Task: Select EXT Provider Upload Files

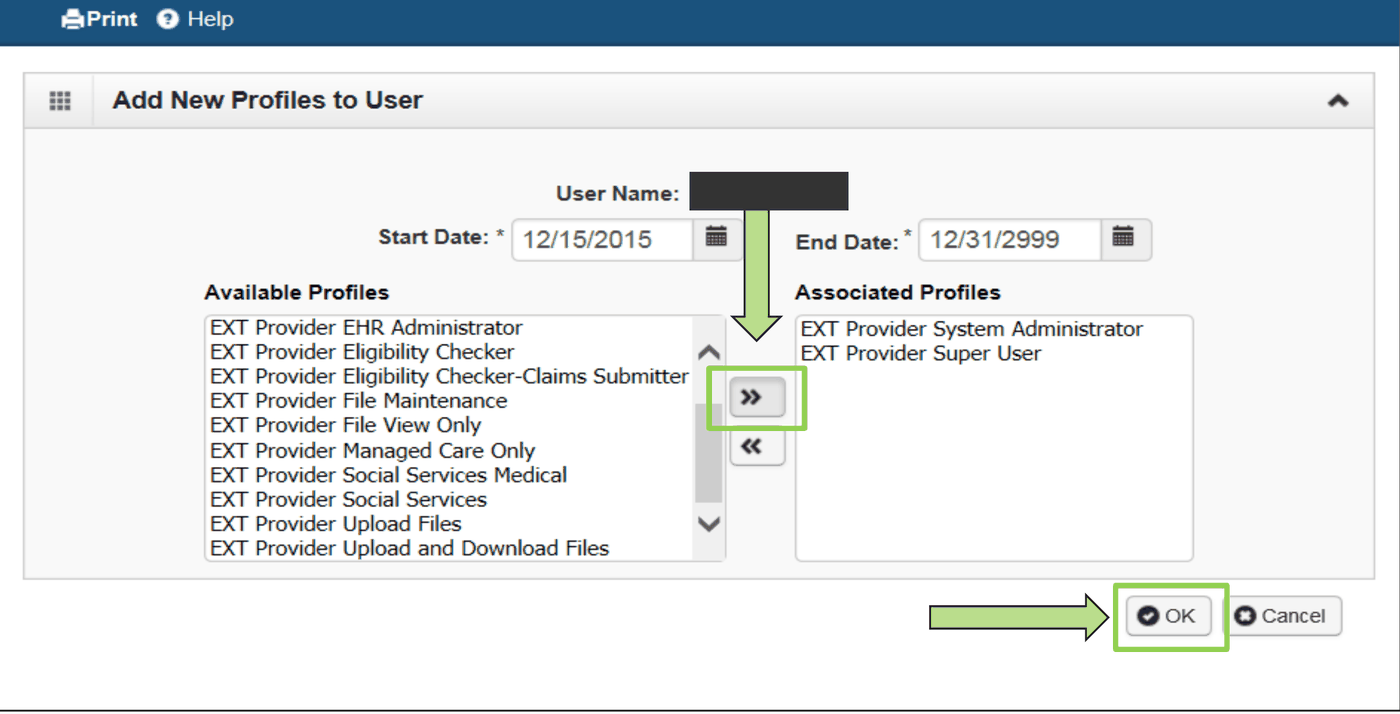Action: 336,524
